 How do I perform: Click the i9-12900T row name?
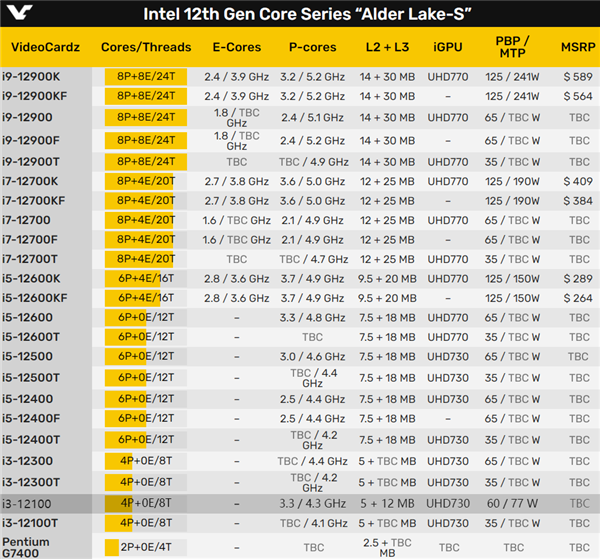[31, 162]
